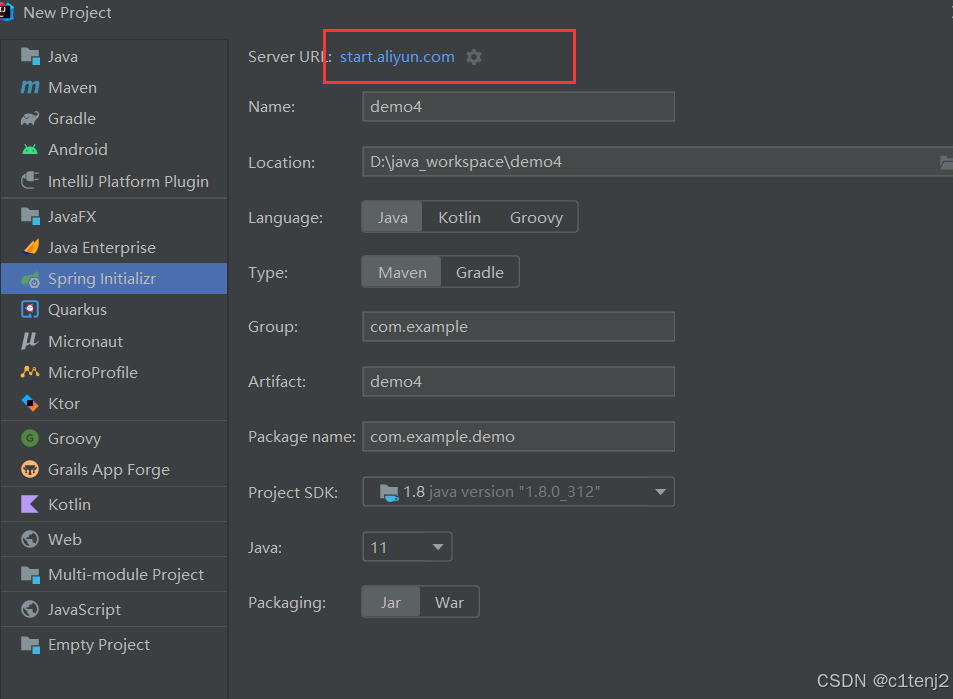The image size is (953, 699).
Task: Click the MicroProfile icon
Action: (x=30, y=371)
